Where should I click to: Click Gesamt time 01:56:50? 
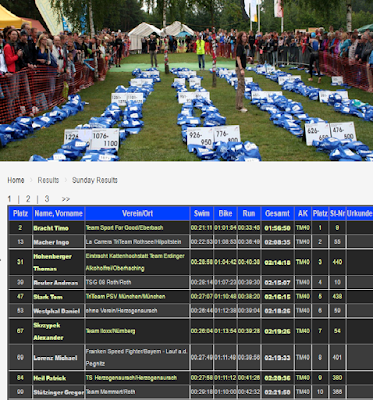coord(277,228)
